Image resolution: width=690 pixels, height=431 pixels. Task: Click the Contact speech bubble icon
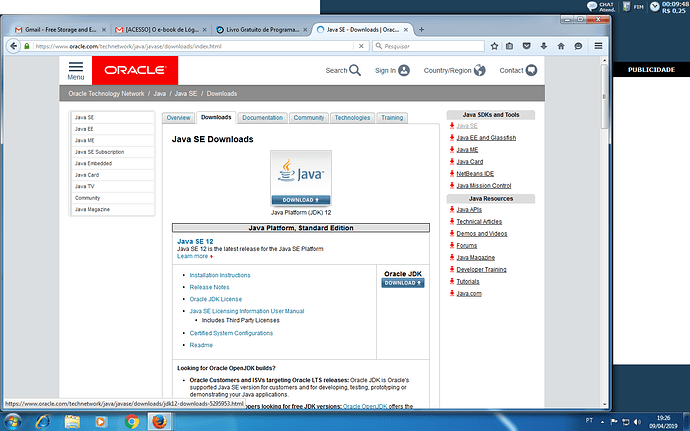point(531,70)
